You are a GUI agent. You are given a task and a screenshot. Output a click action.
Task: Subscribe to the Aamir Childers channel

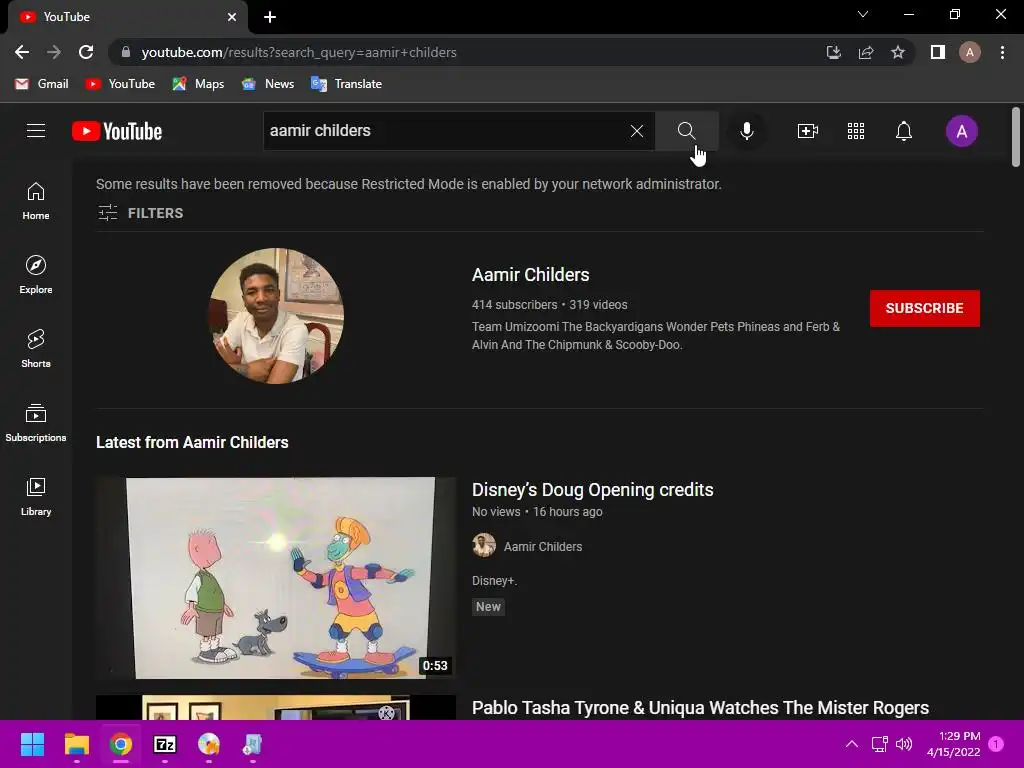click(x=924, y=308)
